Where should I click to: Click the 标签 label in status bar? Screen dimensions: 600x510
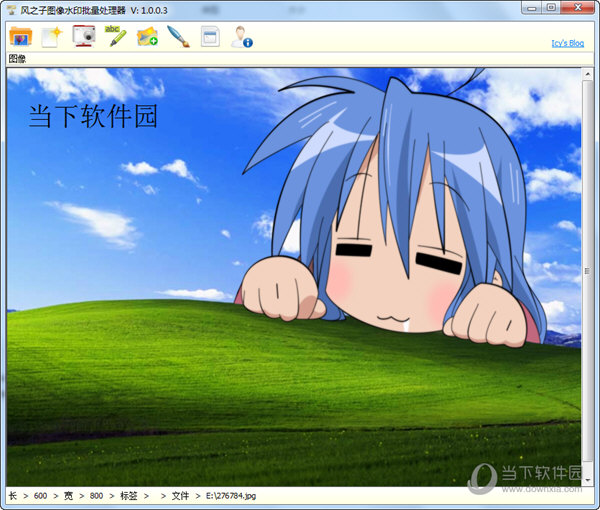tap(129, 496)
